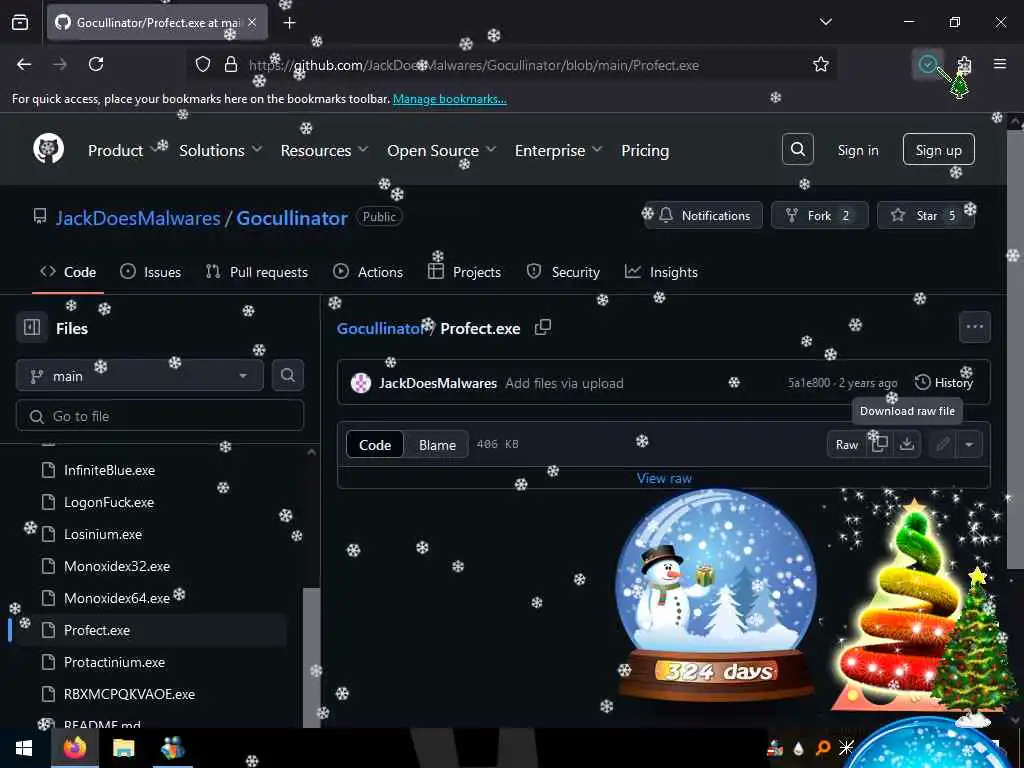Open Firefox from the taskbar
This screenshot has width=1024, height=768.
[74, 748]
